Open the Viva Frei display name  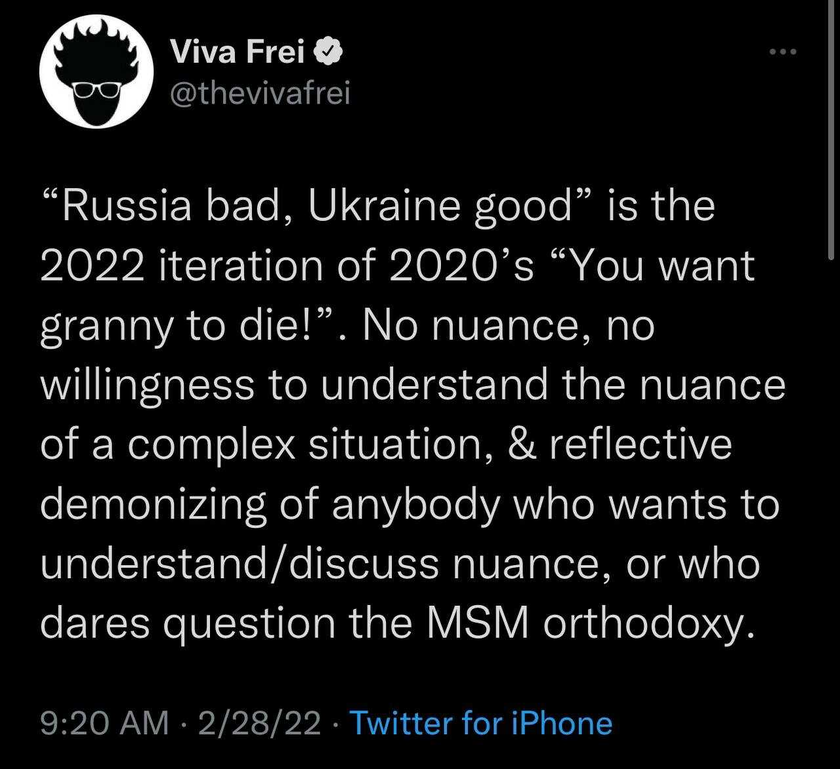[x=238, y=52]
